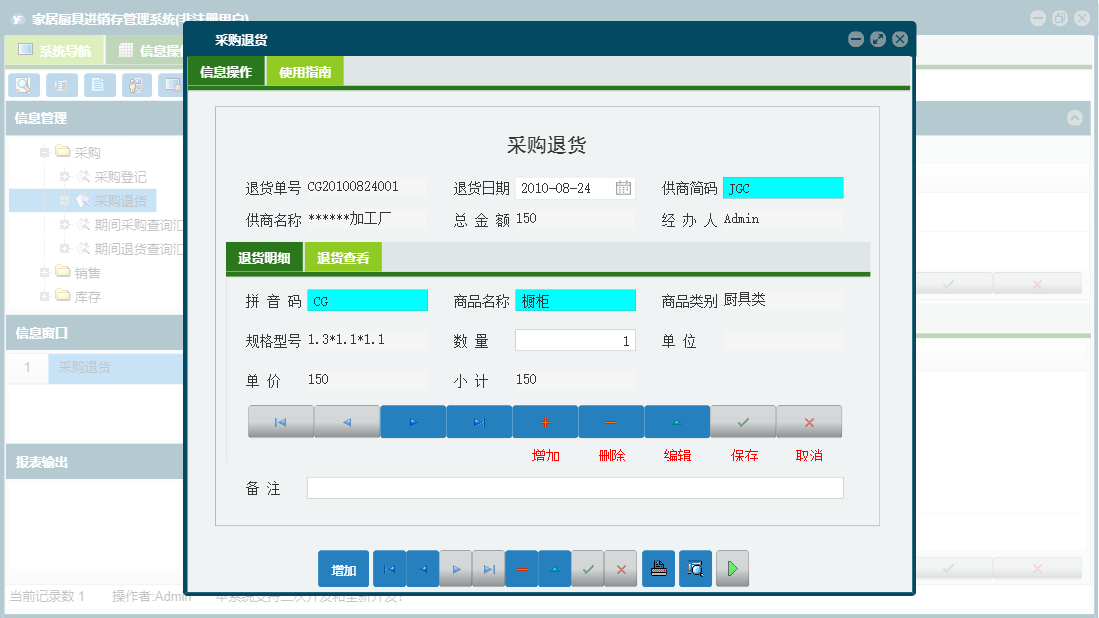The height and width of the screenshot is (618, 1099).
Task: Click the 增加 button at the dialog bottom
Action: (x=343, y=568)
